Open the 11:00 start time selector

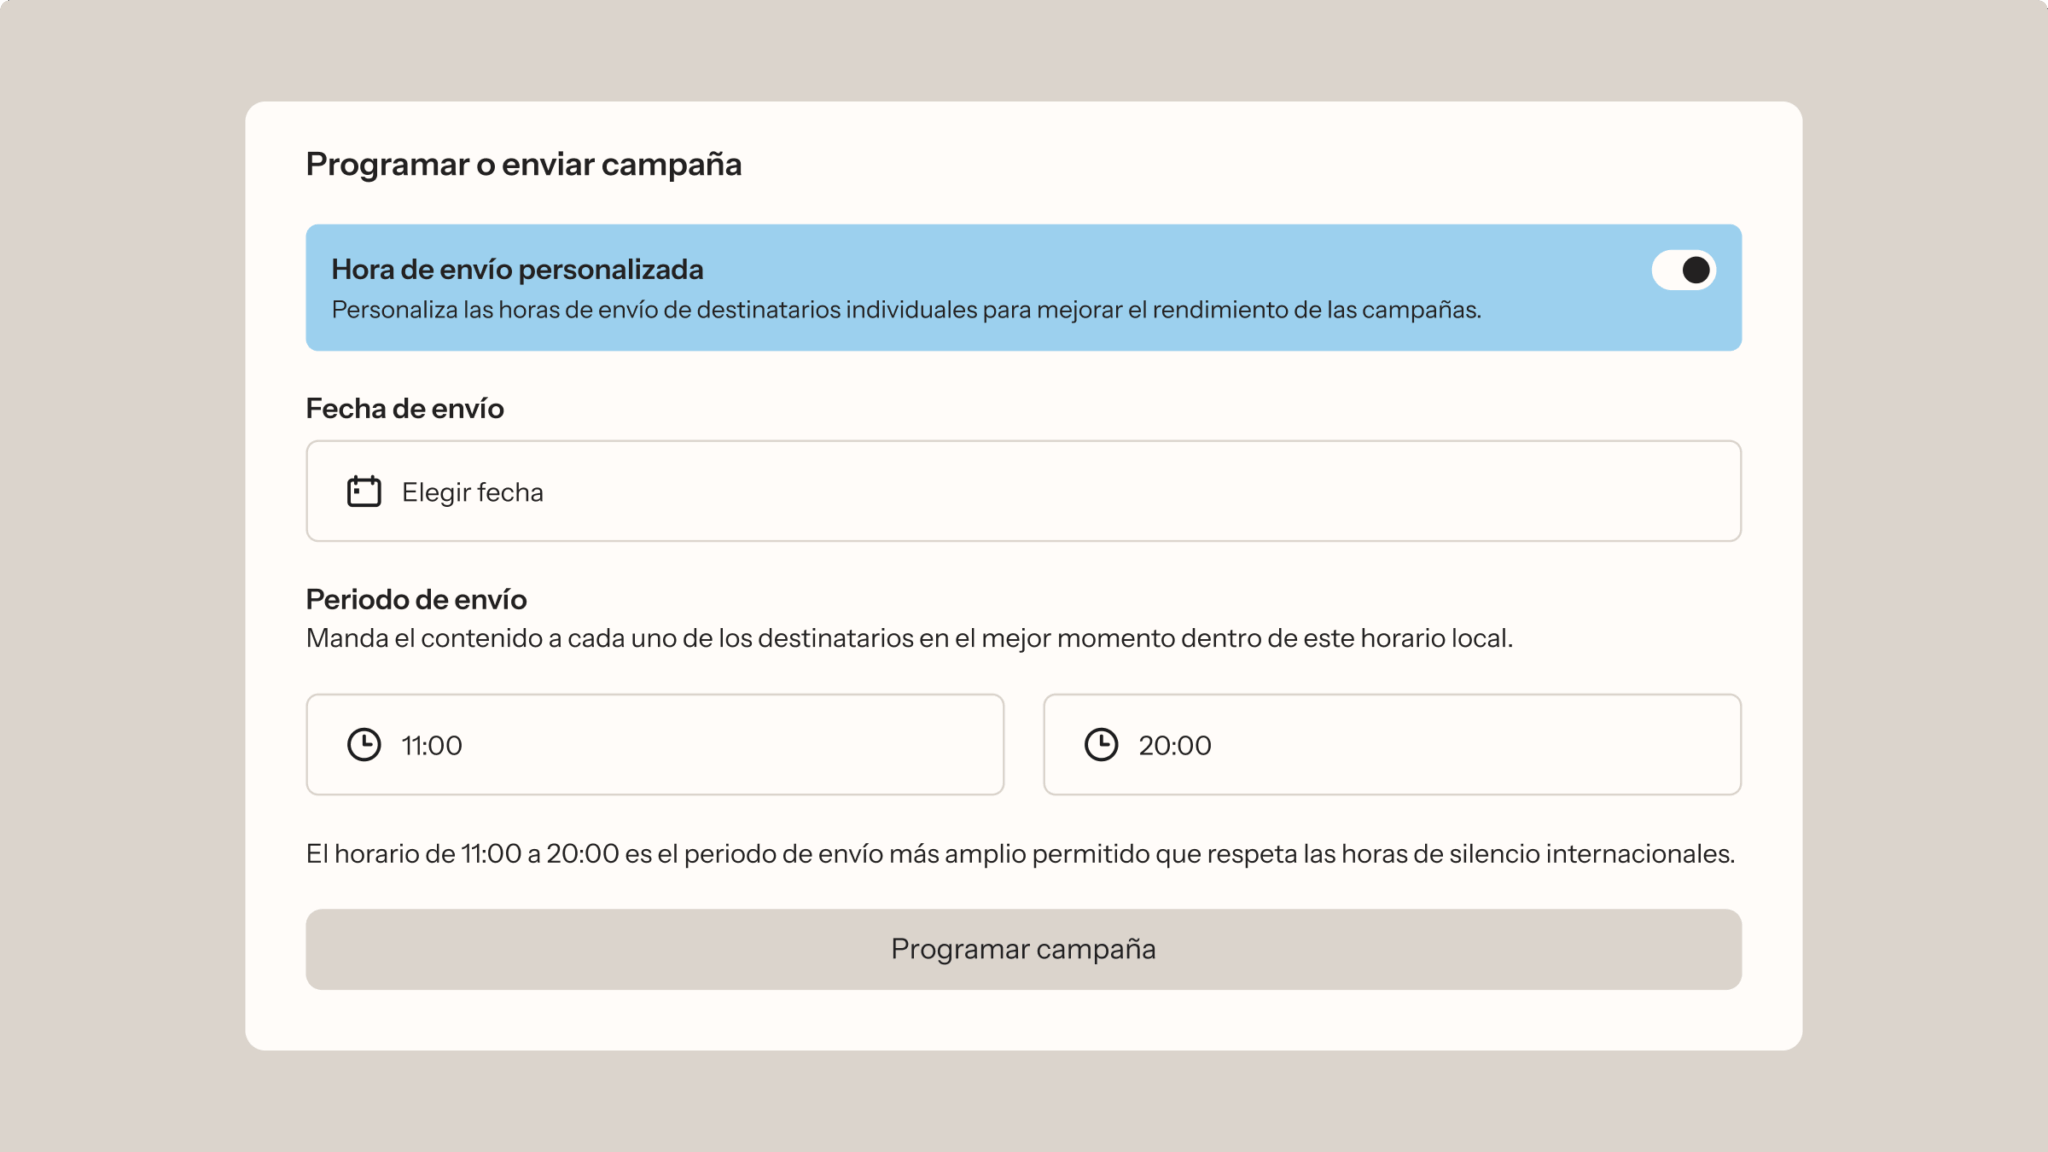(655, 744)
